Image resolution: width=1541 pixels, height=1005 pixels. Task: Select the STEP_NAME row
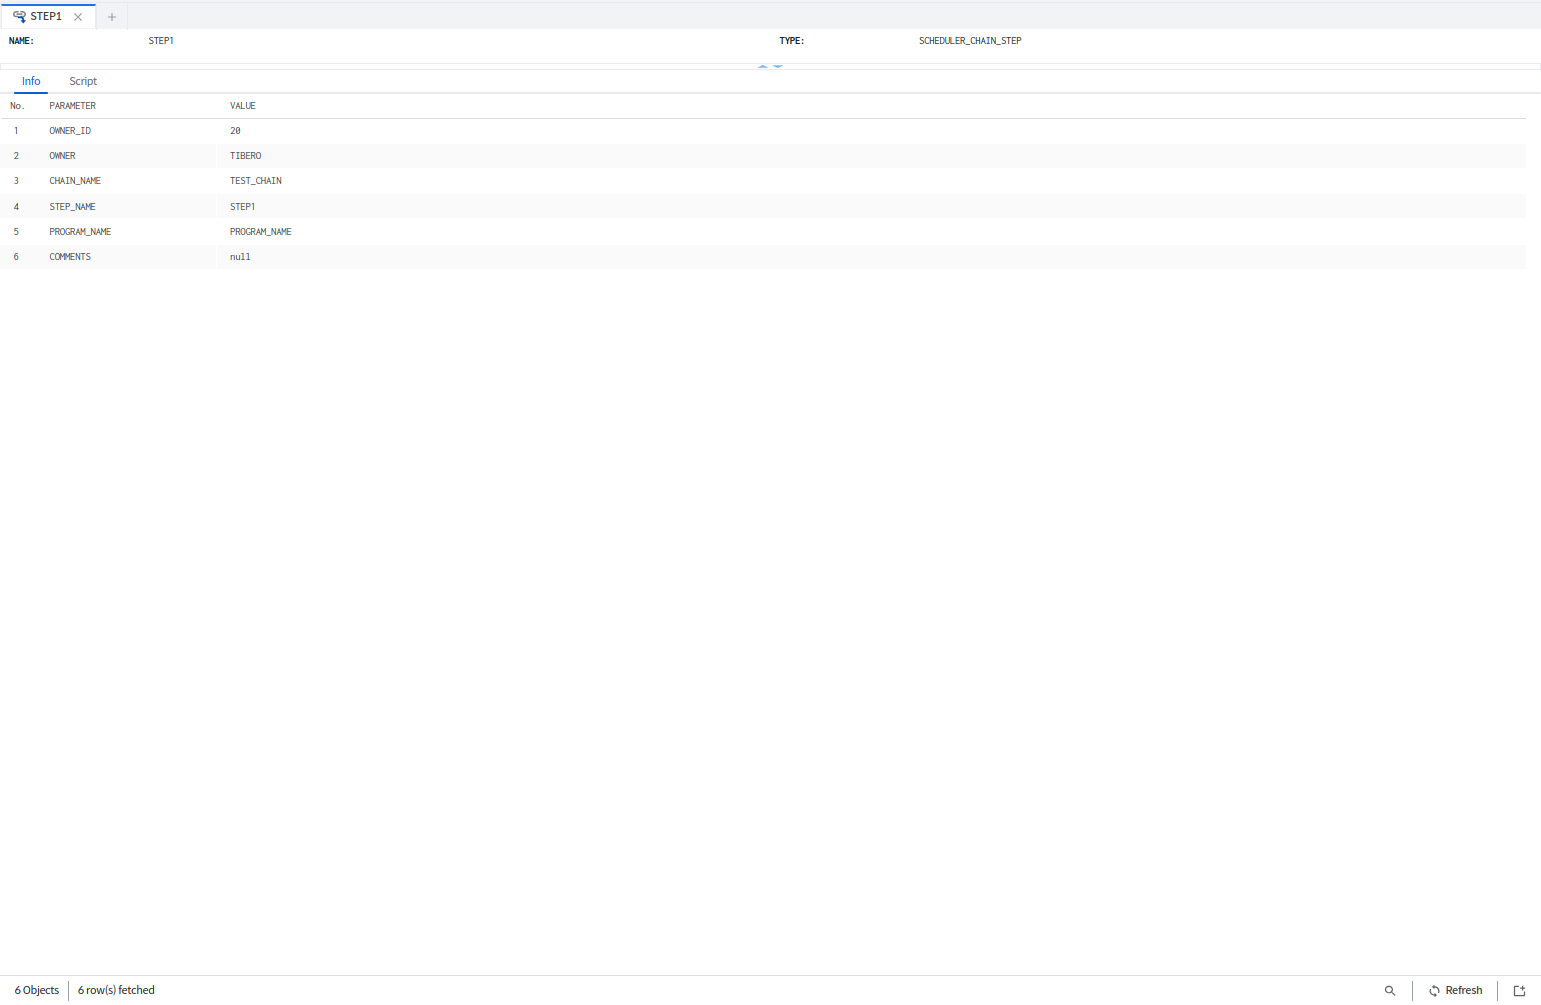click(73, 207)
